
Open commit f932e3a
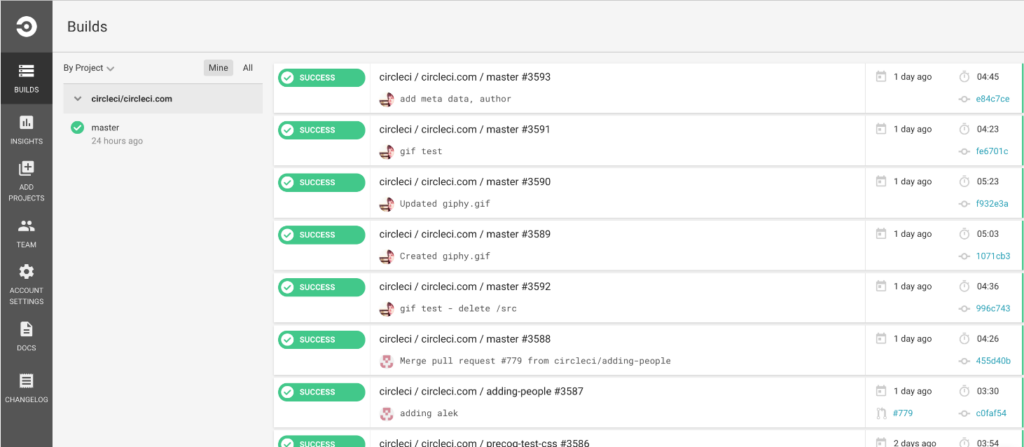pos(992,203)
